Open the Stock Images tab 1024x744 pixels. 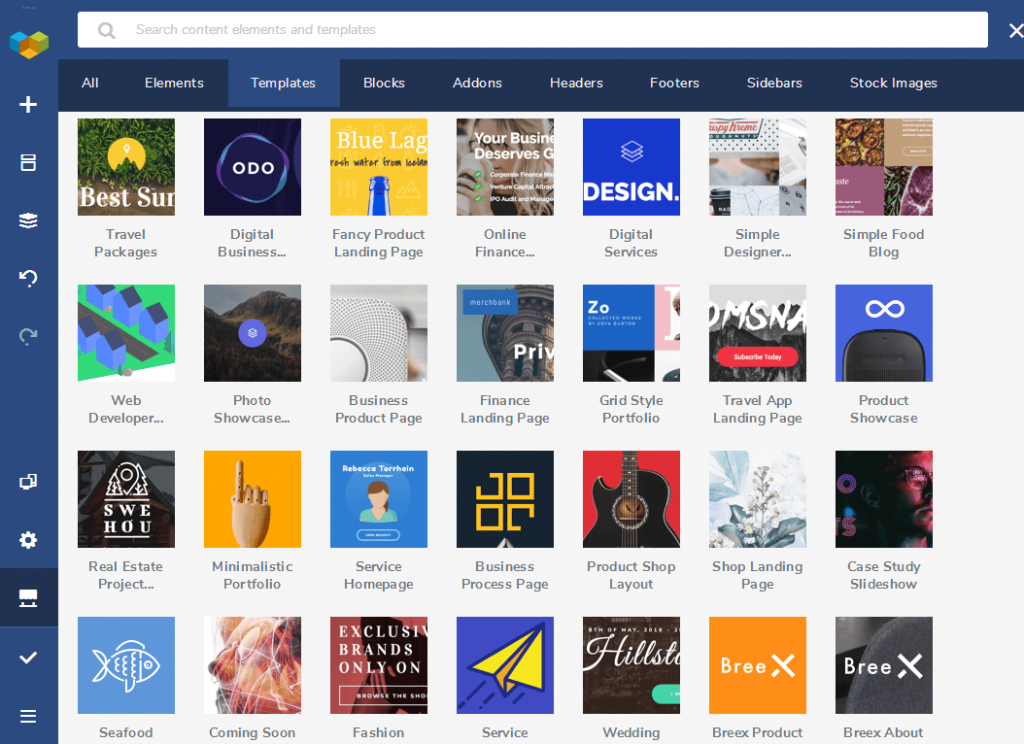point(893,83)
